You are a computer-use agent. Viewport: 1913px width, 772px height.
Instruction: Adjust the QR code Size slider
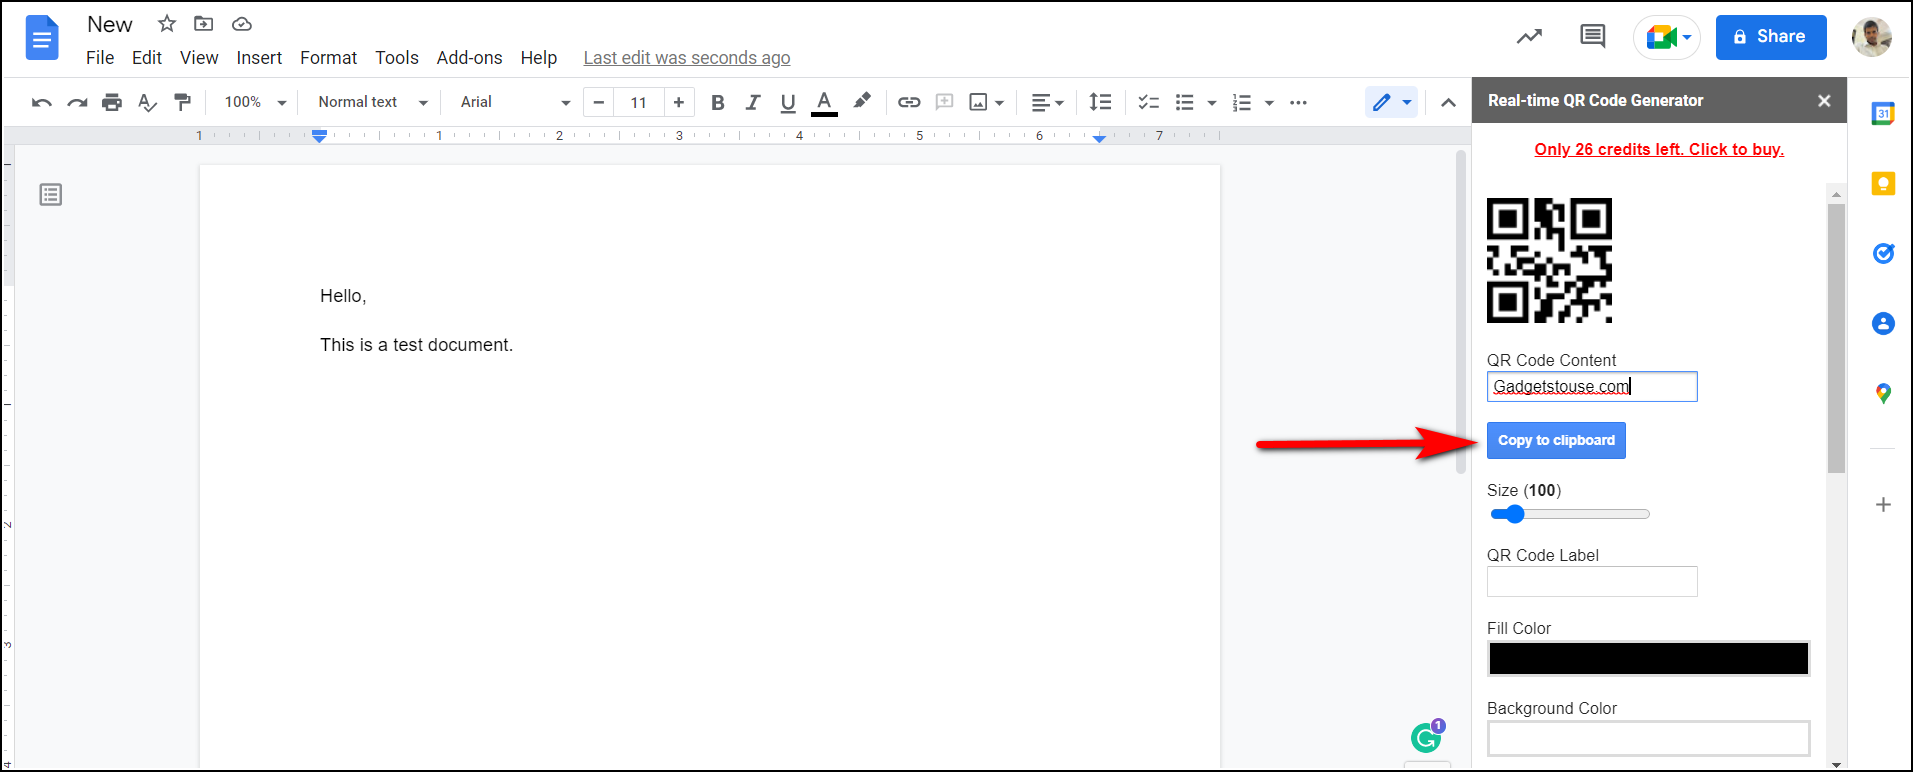tap(1569, 514)
